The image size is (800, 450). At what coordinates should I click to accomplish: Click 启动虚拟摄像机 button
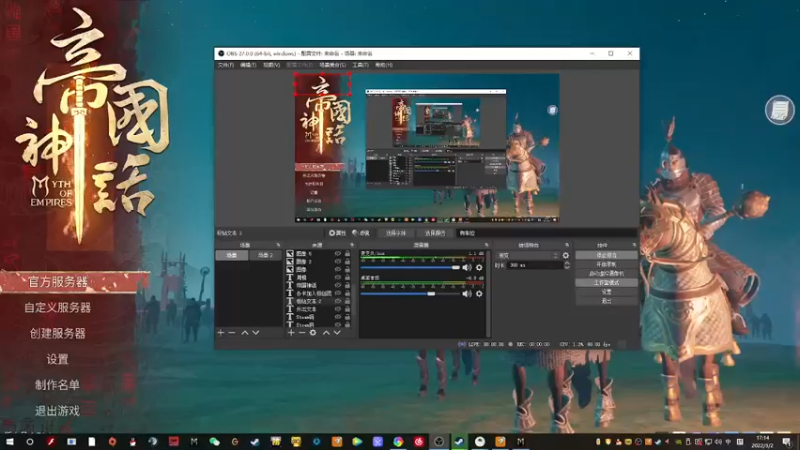(606, 273)
